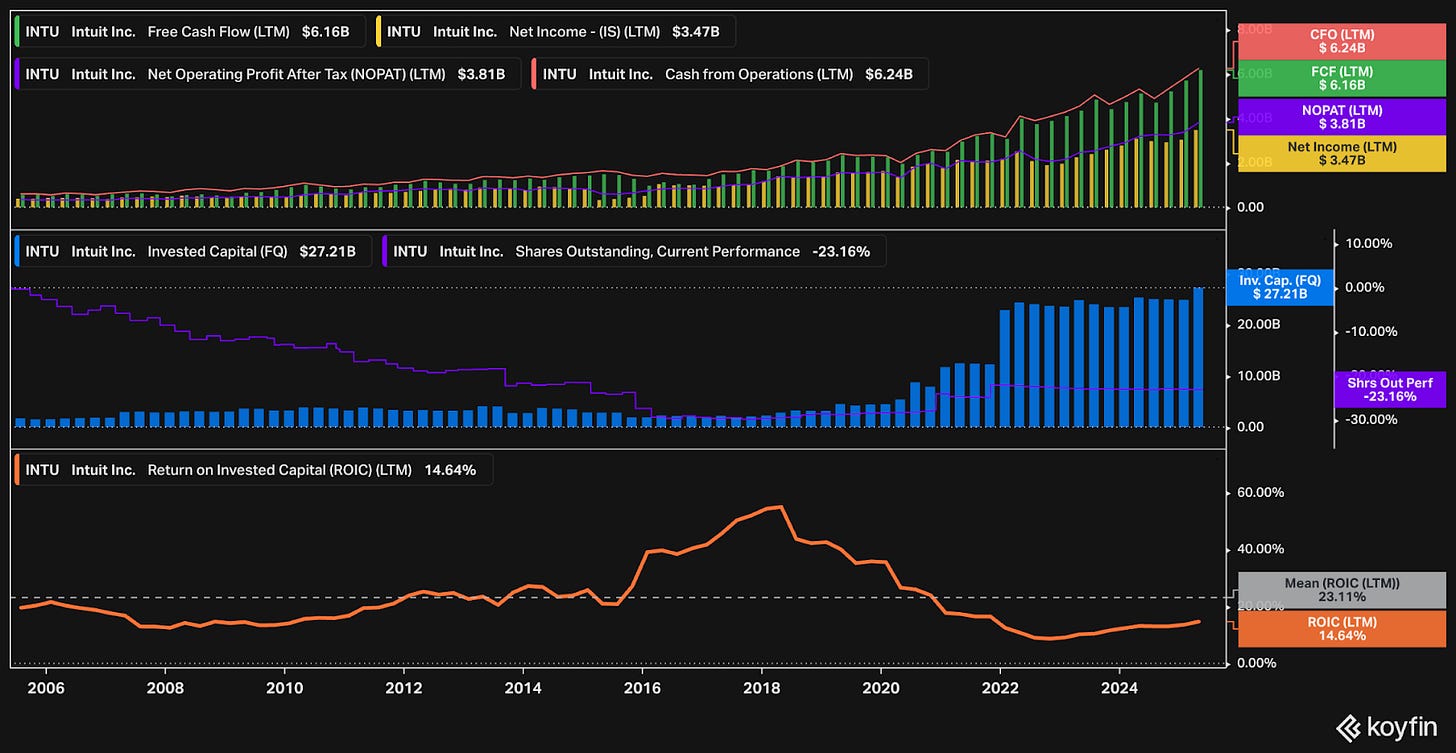Image resolution: width=1456 pixels, height=753 pixels.
Task: Click the 20.00B invested capital axis label
Action: 1260,324
